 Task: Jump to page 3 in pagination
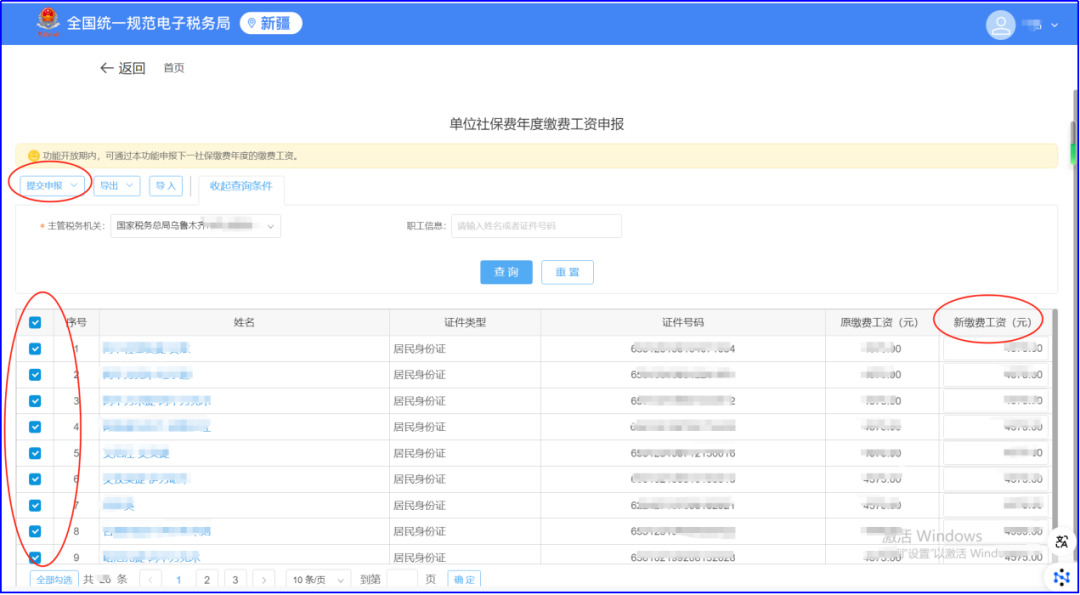click(235, 580)
